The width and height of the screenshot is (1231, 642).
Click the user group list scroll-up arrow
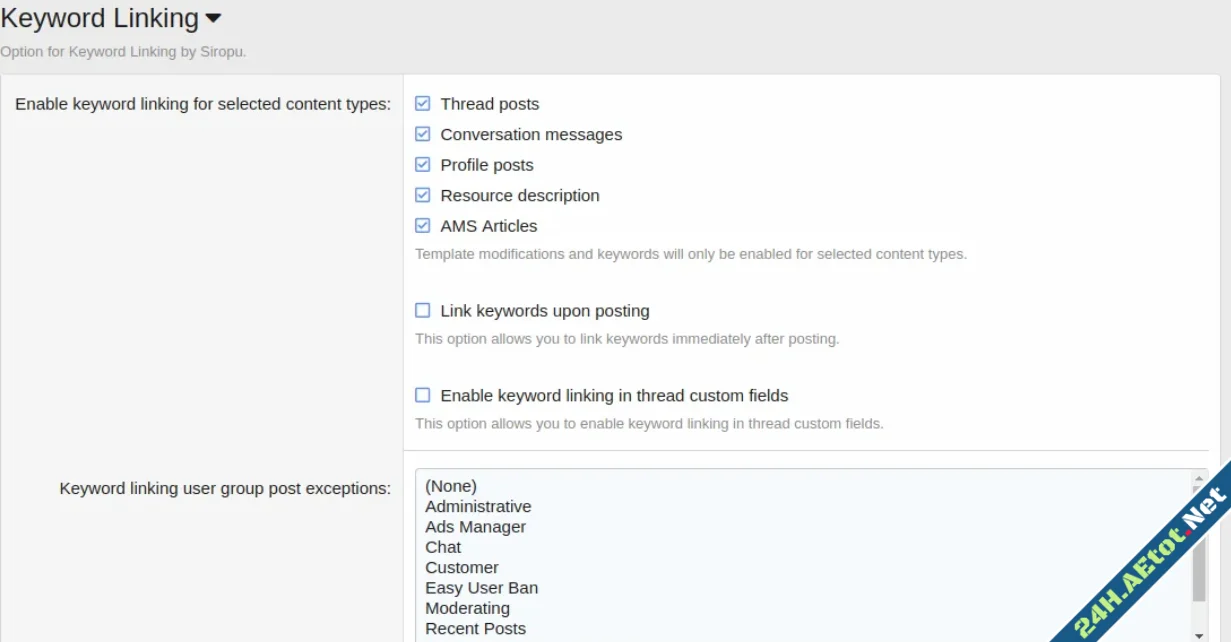click(x=1199, y=479)
